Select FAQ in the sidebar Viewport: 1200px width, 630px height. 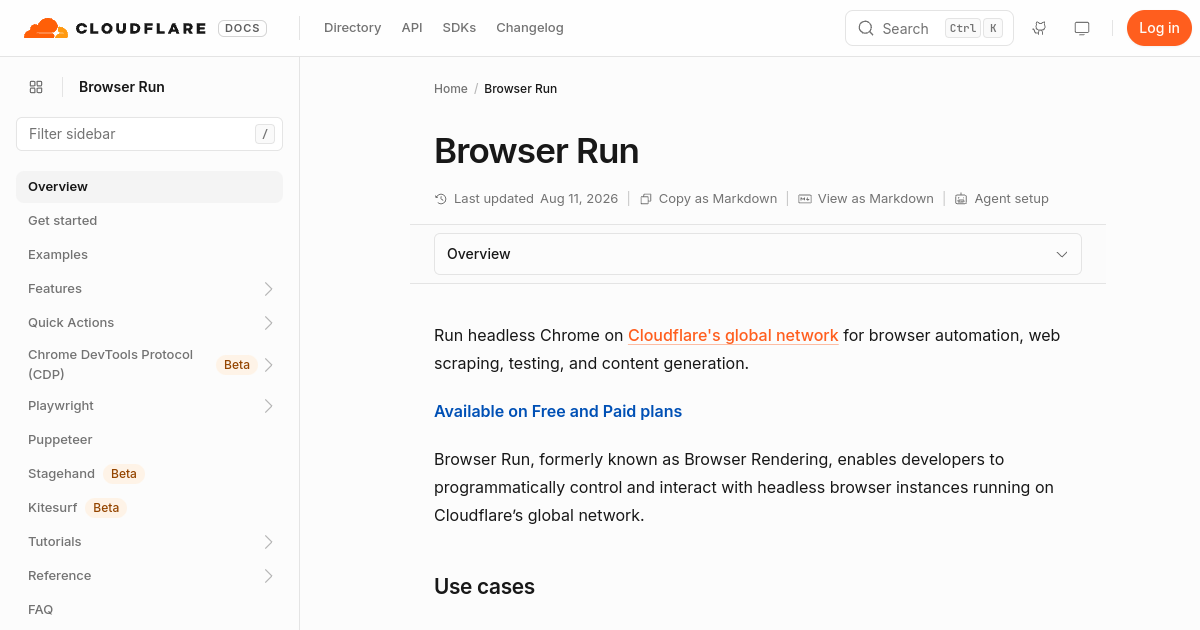[x=149, y=610]
